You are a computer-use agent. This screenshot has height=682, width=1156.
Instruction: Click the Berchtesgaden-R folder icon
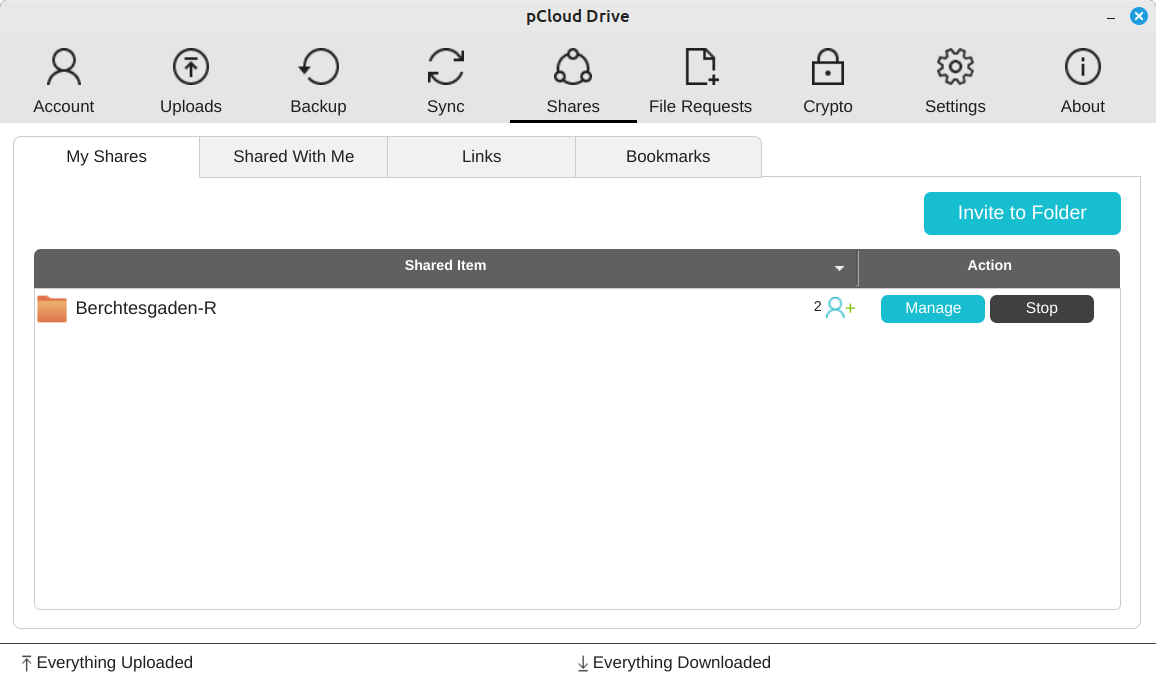52,309
